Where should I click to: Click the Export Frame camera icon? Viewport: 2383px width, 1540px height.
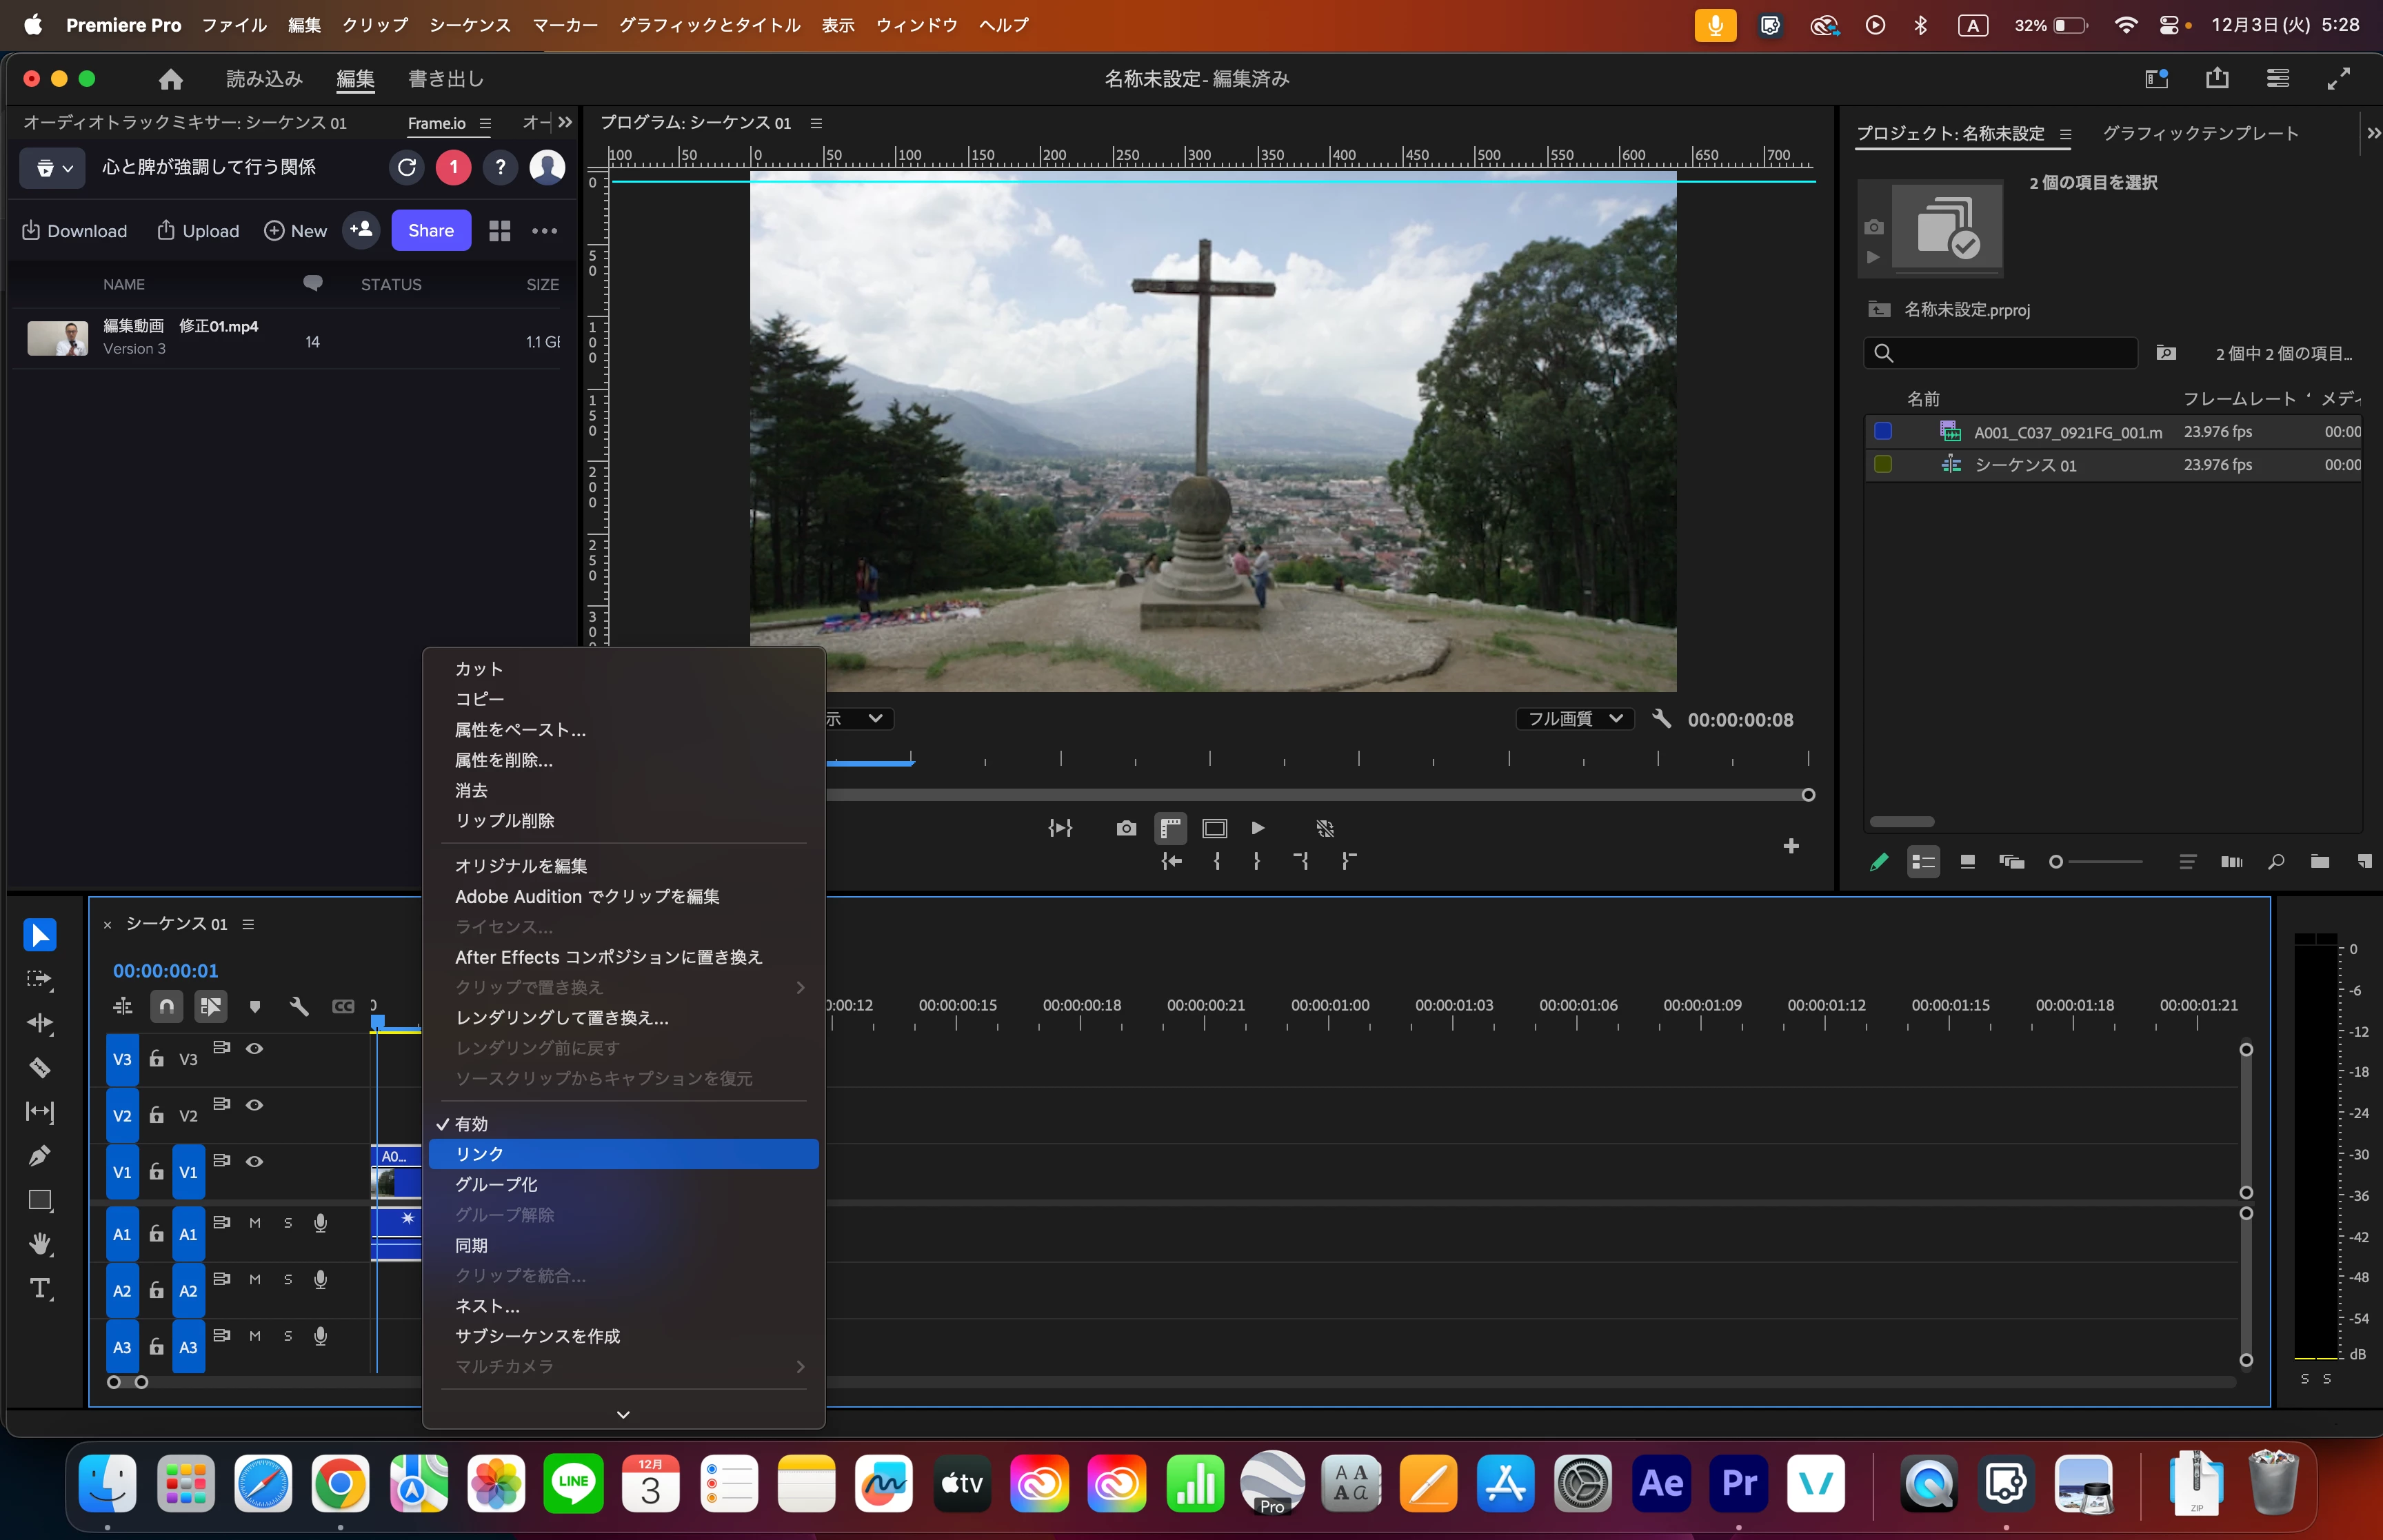click(1126, 828)
